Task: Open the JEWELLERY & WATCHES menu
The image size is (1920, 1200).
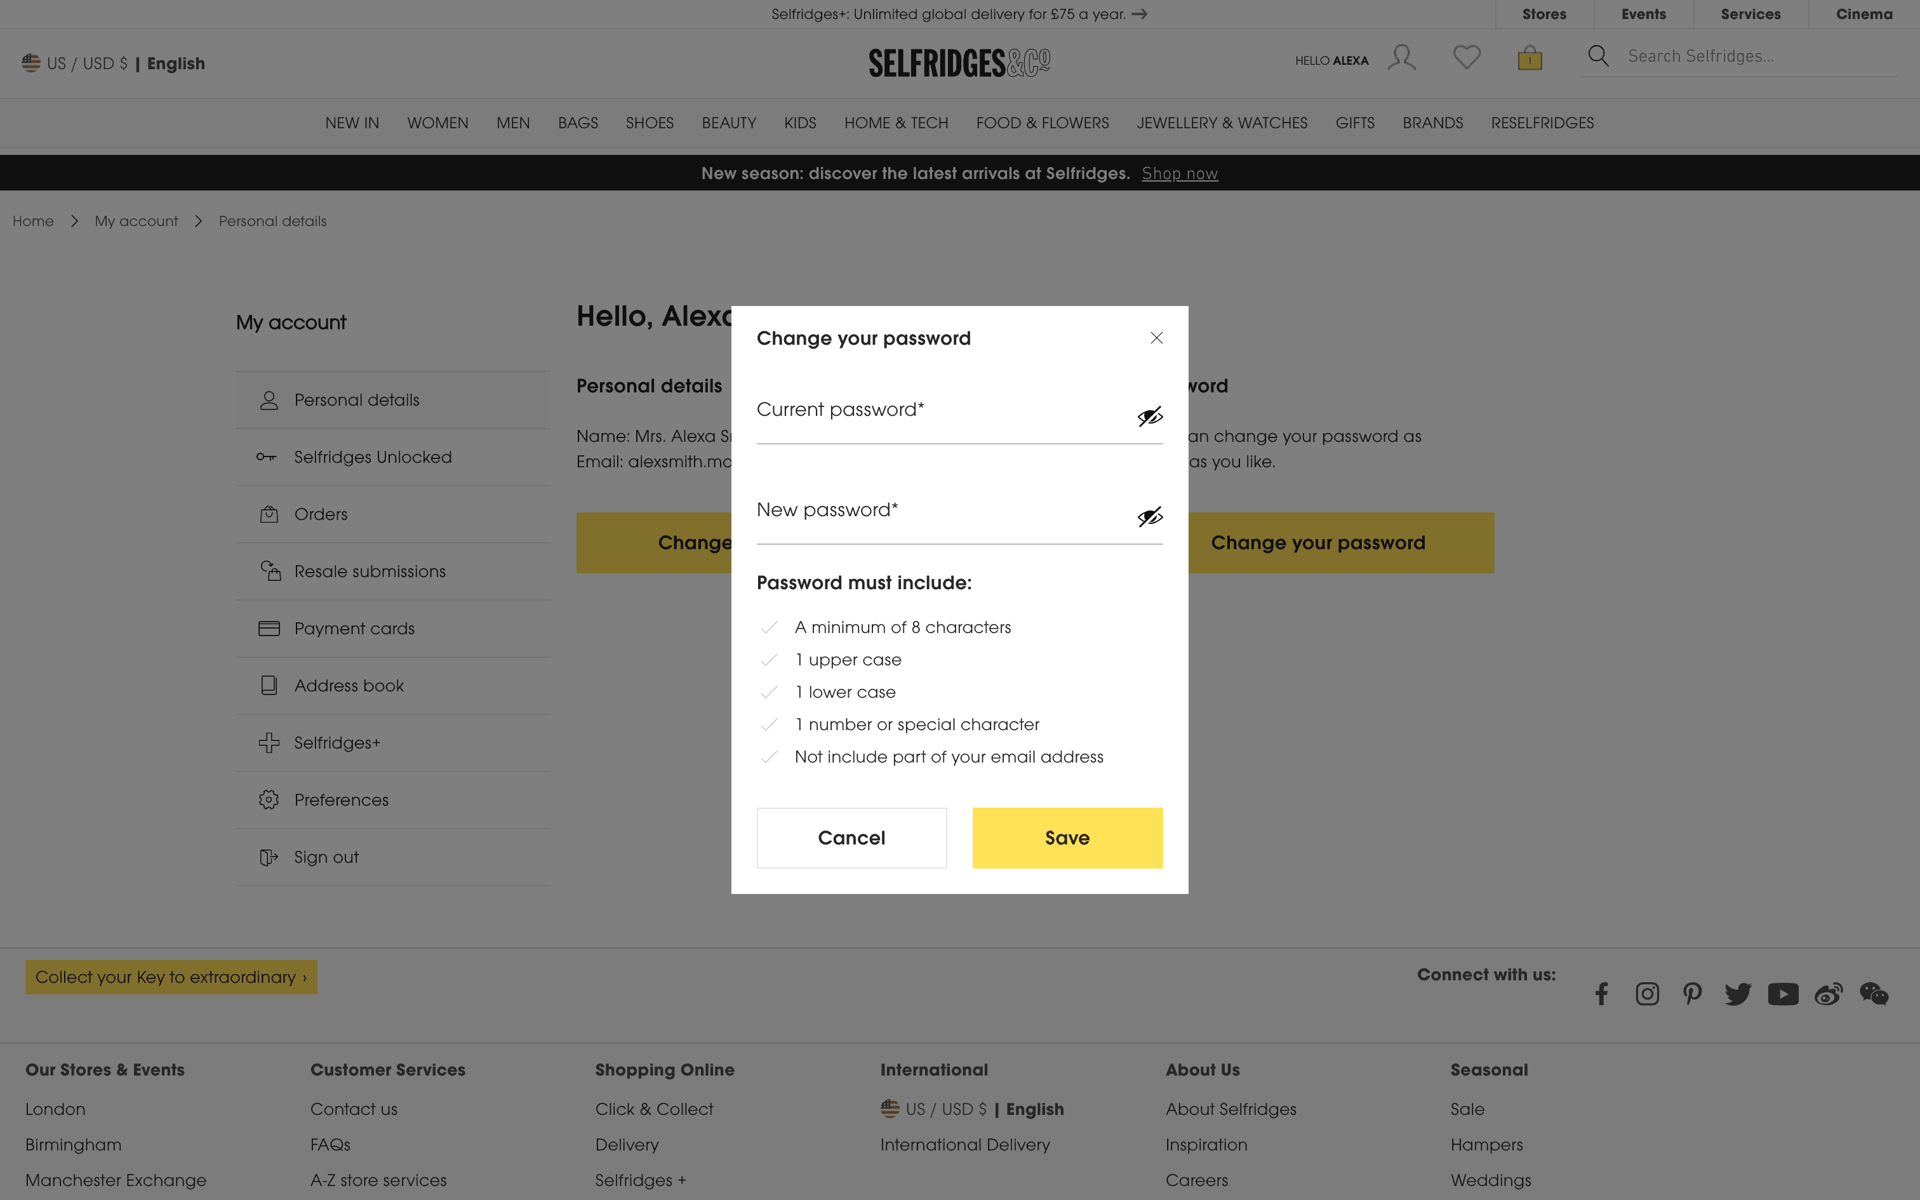Action: 1222,123
